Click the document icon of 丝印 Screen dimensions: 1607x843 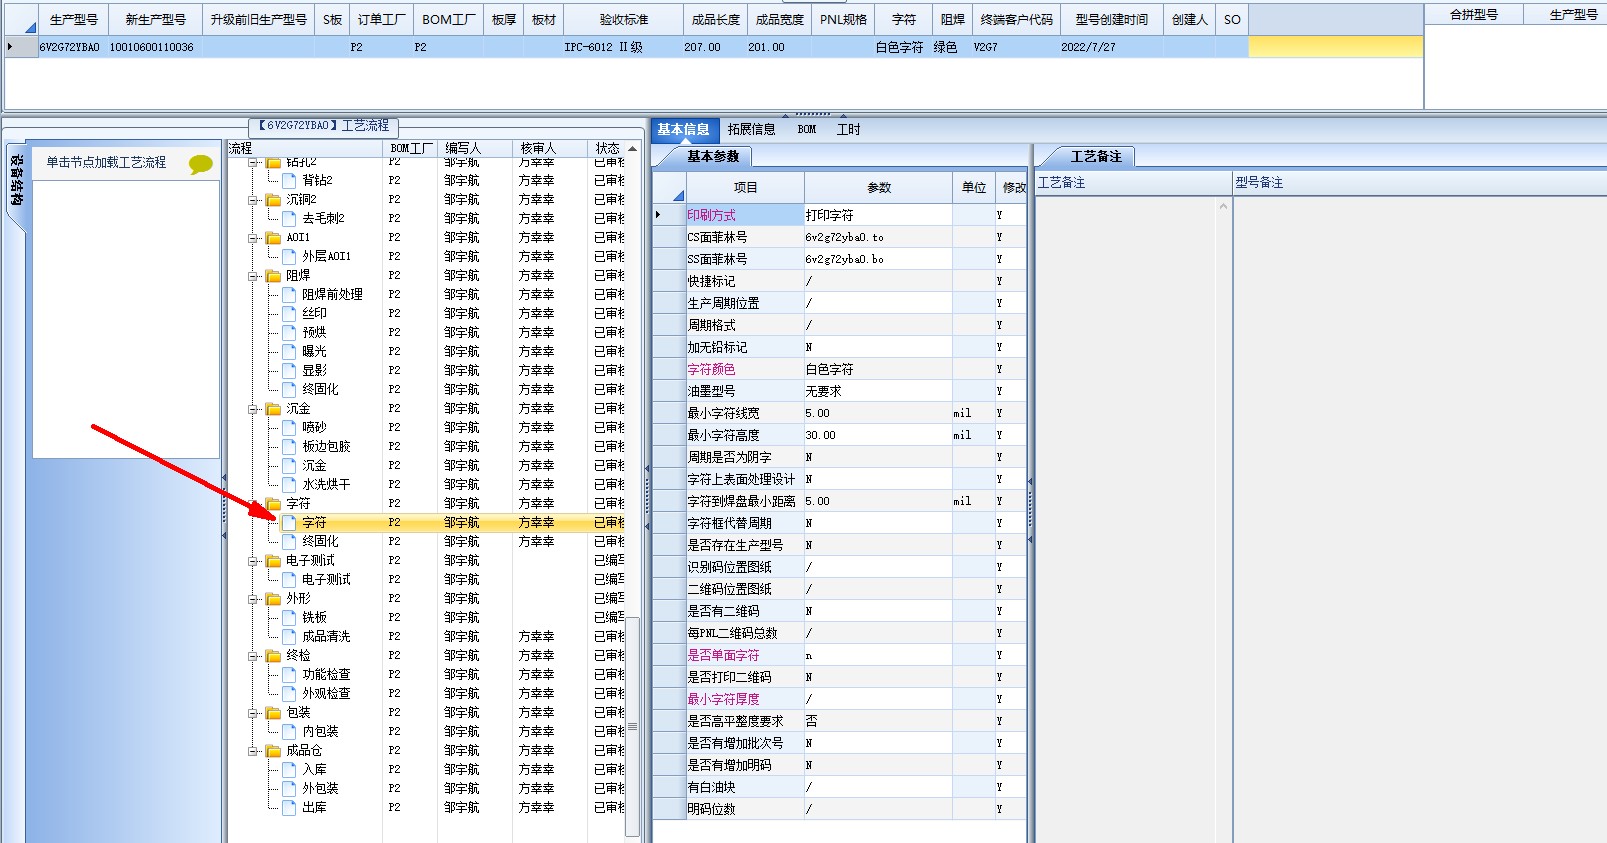click(x=290, y=314)
